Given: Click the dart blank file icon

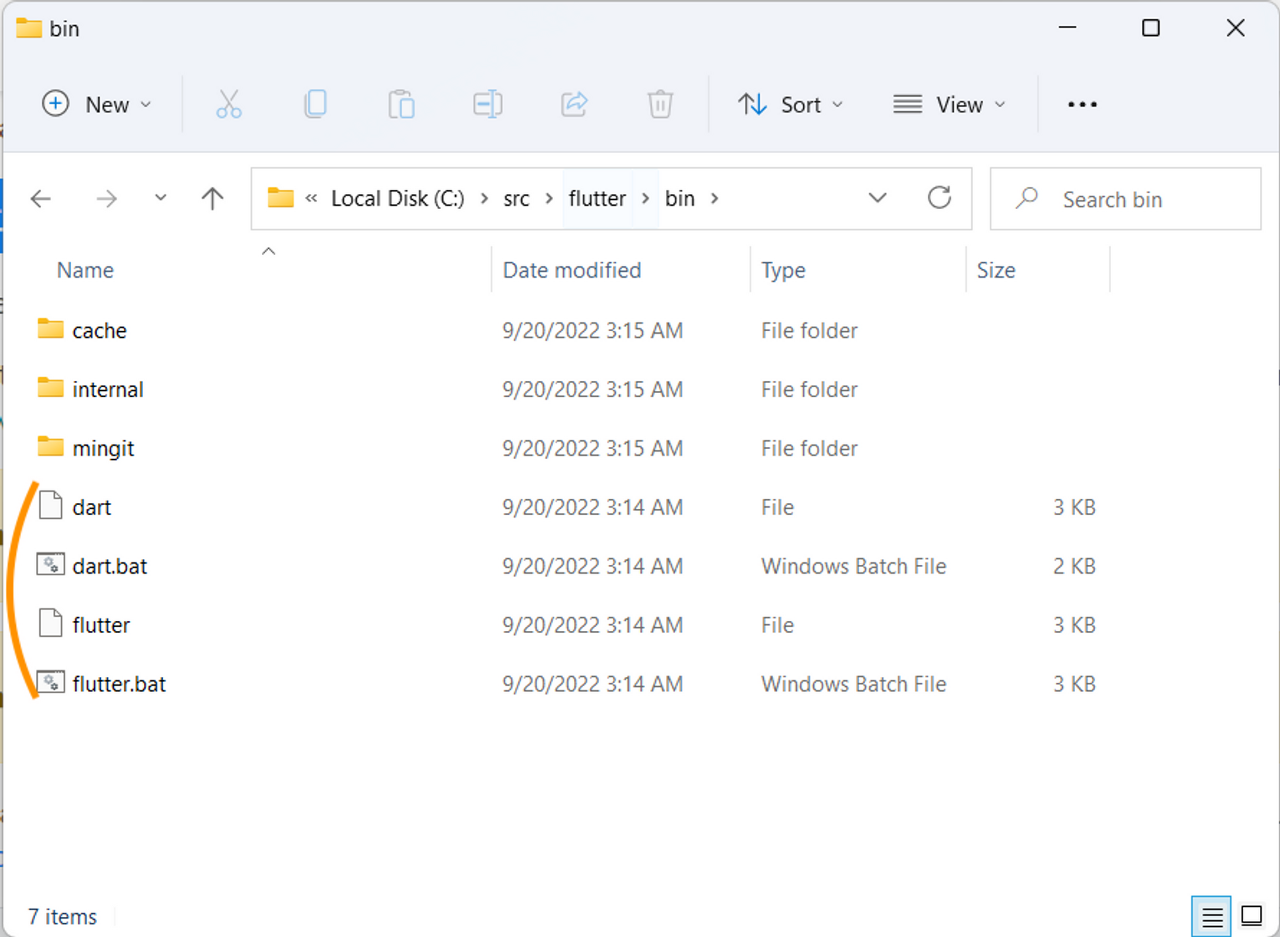Looking at the screenshot, I should [50, 506].
